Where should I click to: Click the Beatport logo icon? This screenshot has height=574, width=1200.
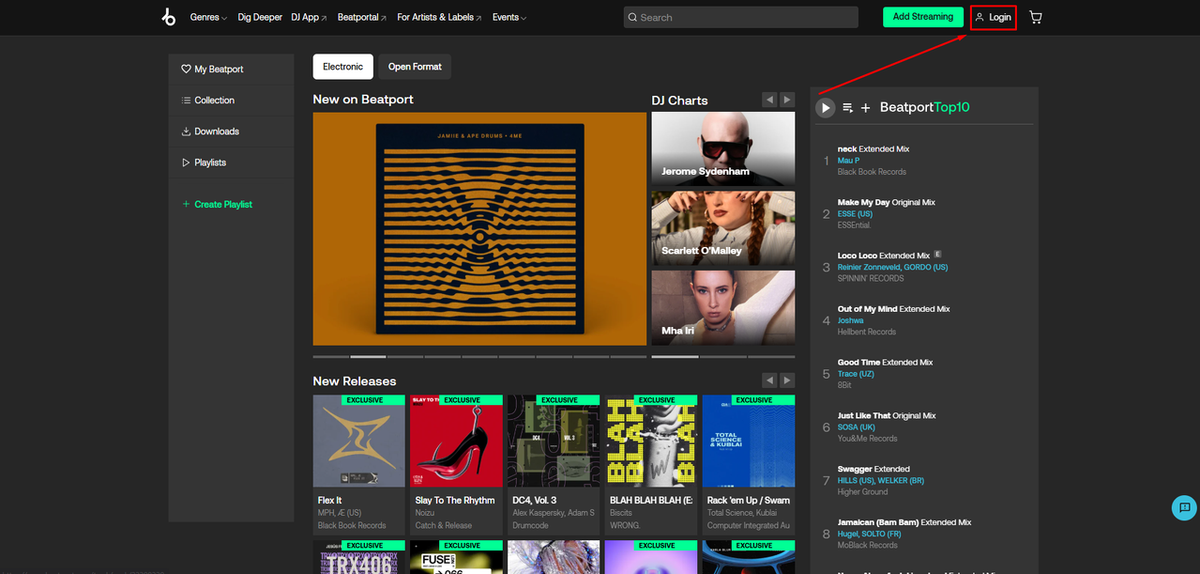[x=169, y=17]
